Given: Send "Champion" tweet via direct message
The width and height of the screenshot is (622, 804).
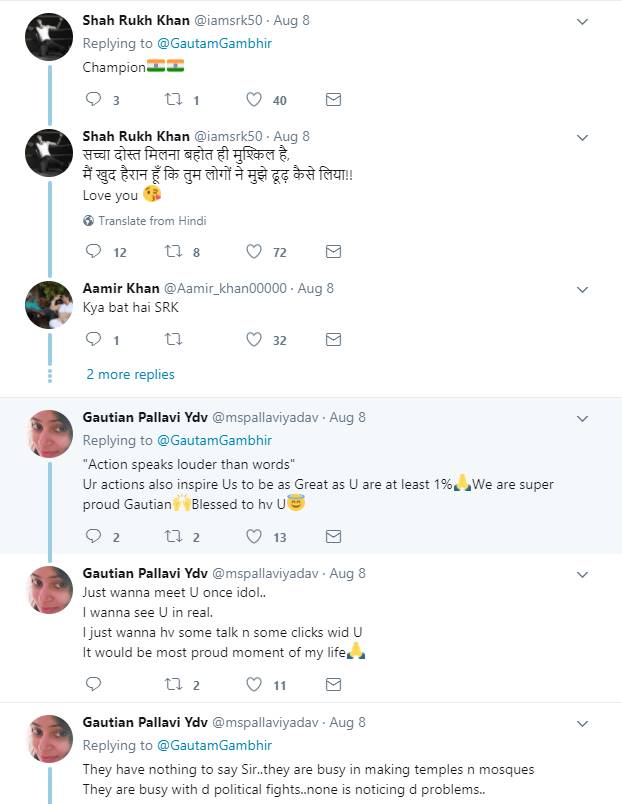Looking at the screenshot, I should pyautogui.click(x=334, y=100).
